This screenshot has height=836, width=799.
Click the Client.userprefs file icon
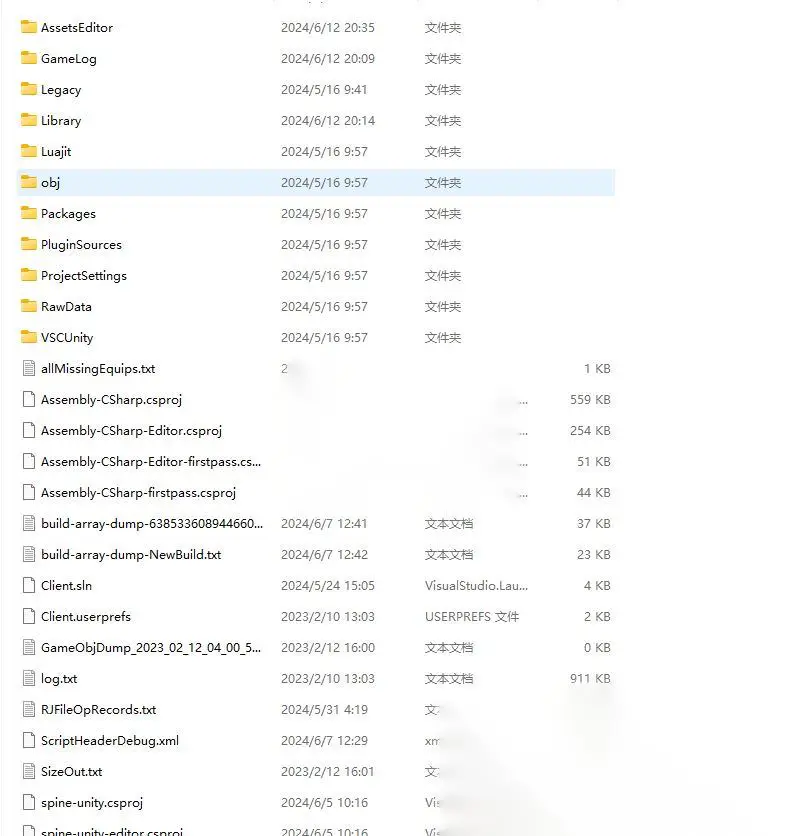[x=29, y=616]
